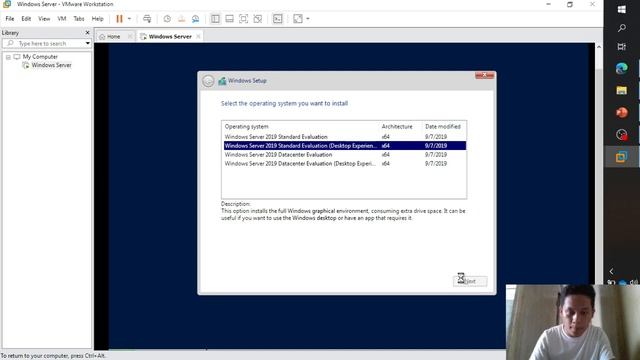The width and height of the screenshot is (640, 360).
Task: Open the Library search dropdown arrow
Action: [x=87, y=43]
